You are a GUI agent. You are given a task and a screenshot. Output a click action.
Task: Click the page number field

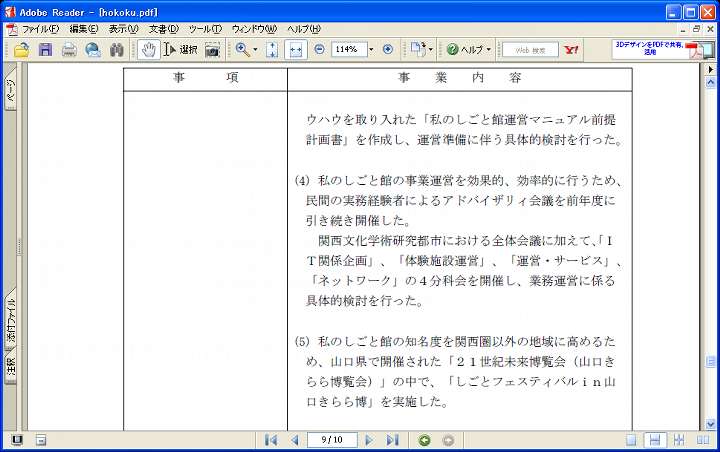[331, 440]
